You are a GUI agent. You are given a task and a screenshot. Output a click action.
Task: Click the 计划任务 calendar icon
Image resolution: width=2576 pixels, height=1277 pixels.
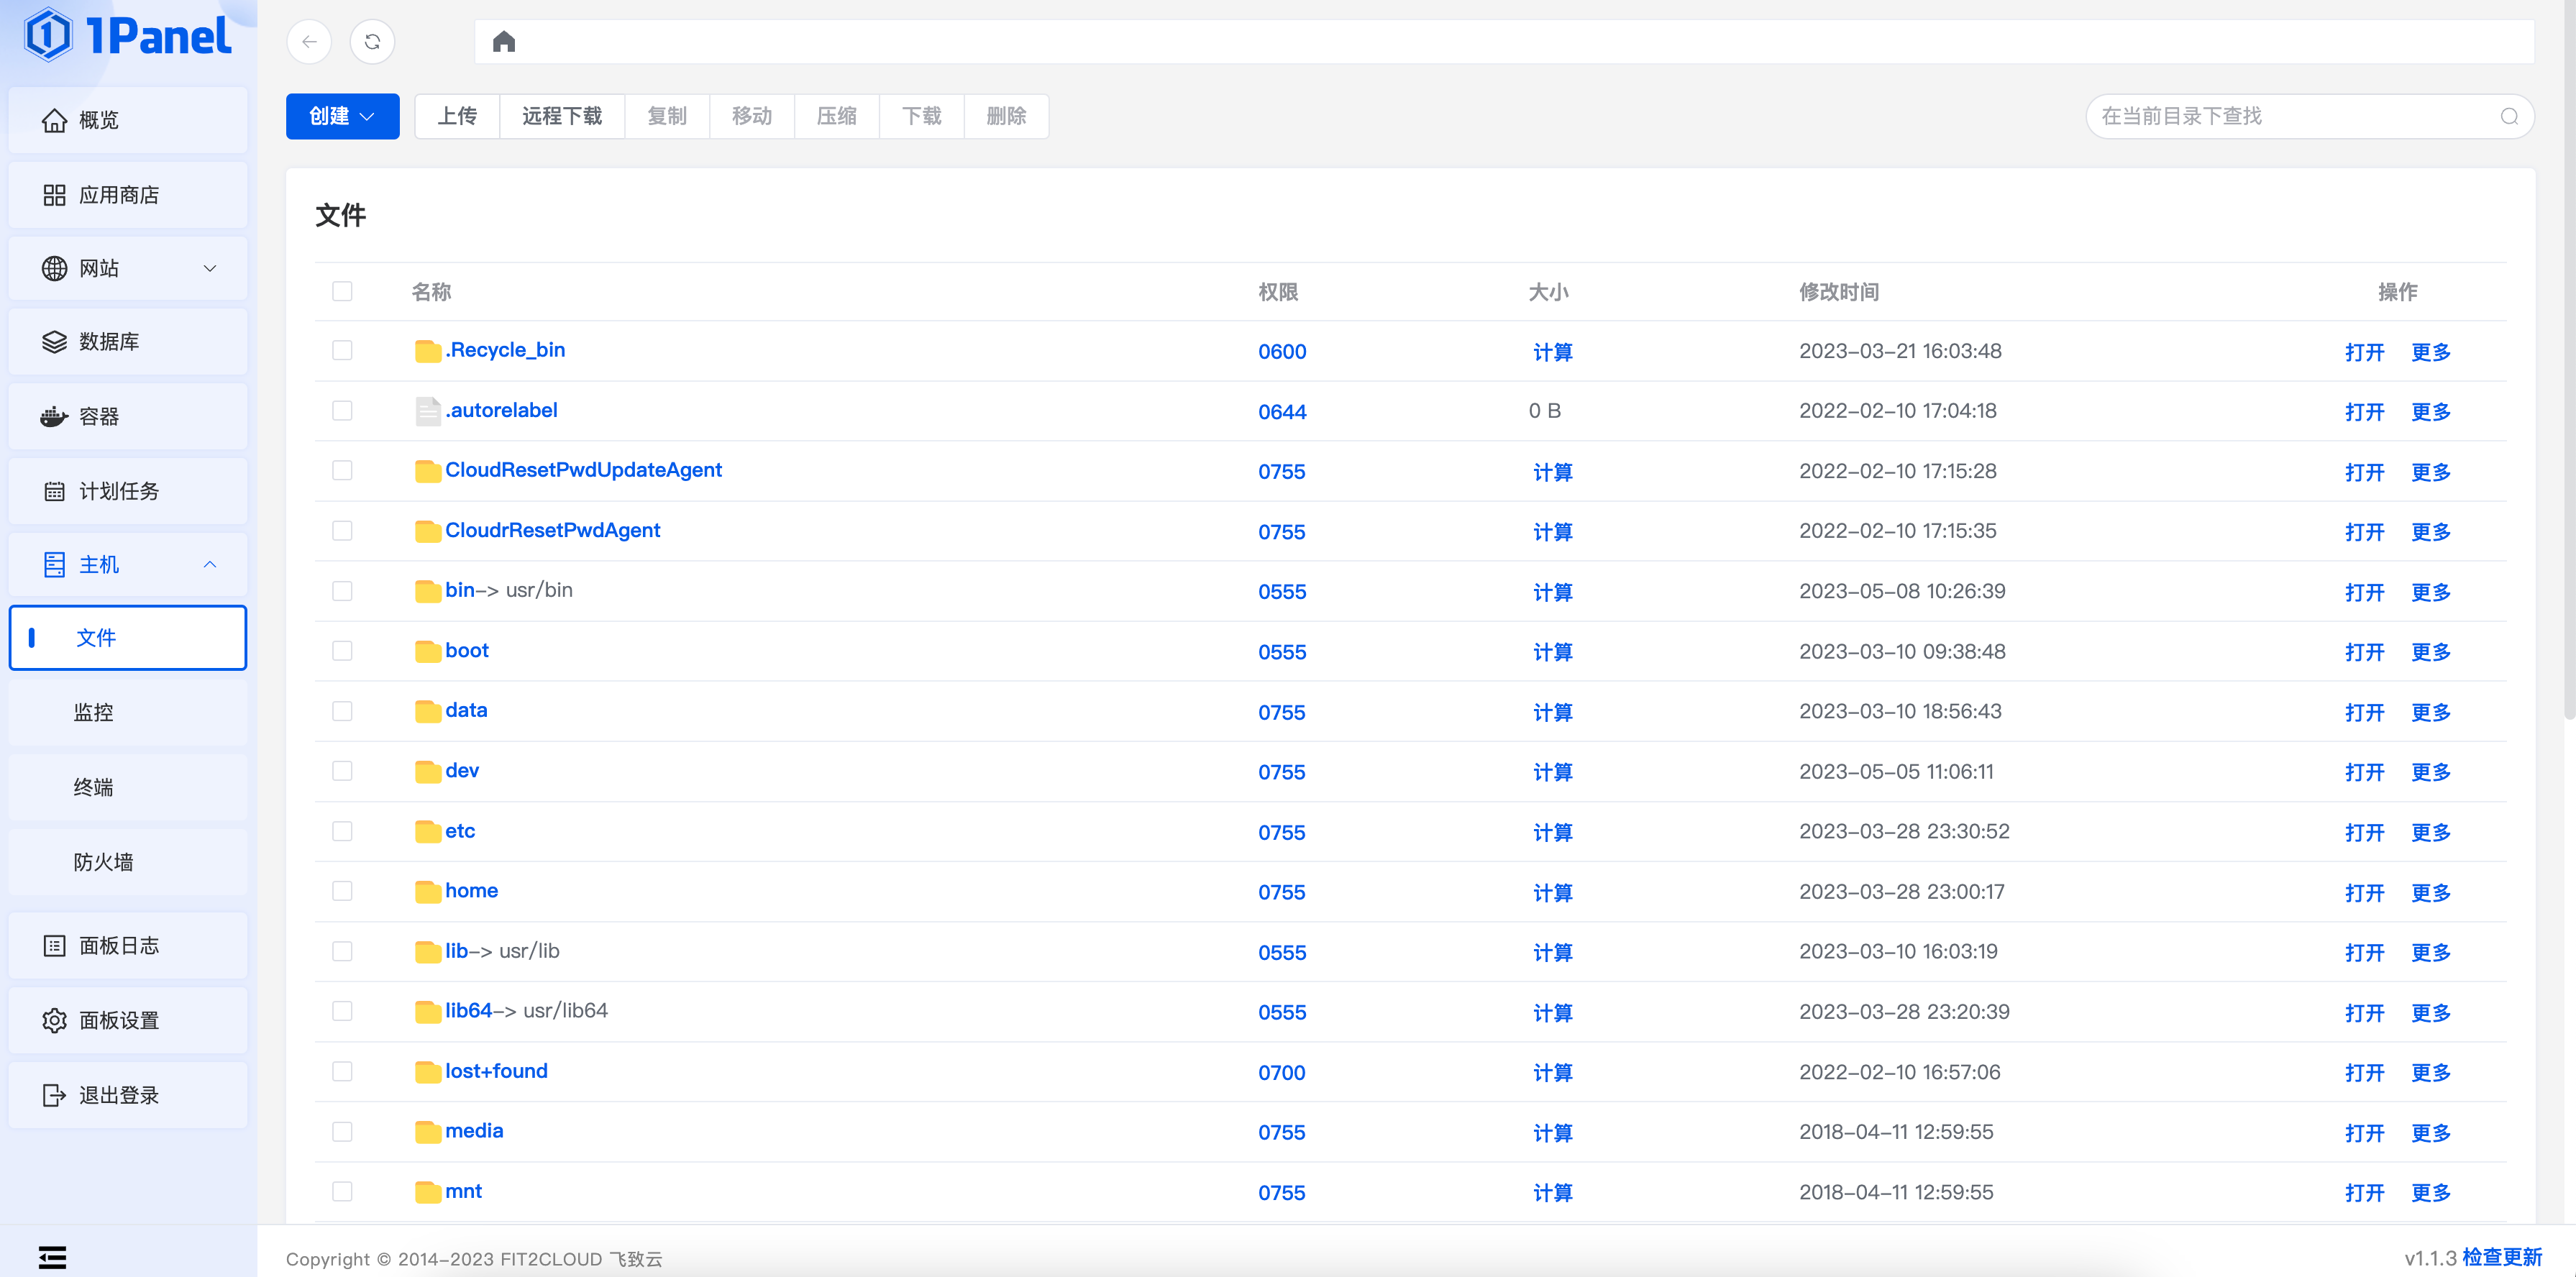[x=54, y=491]
